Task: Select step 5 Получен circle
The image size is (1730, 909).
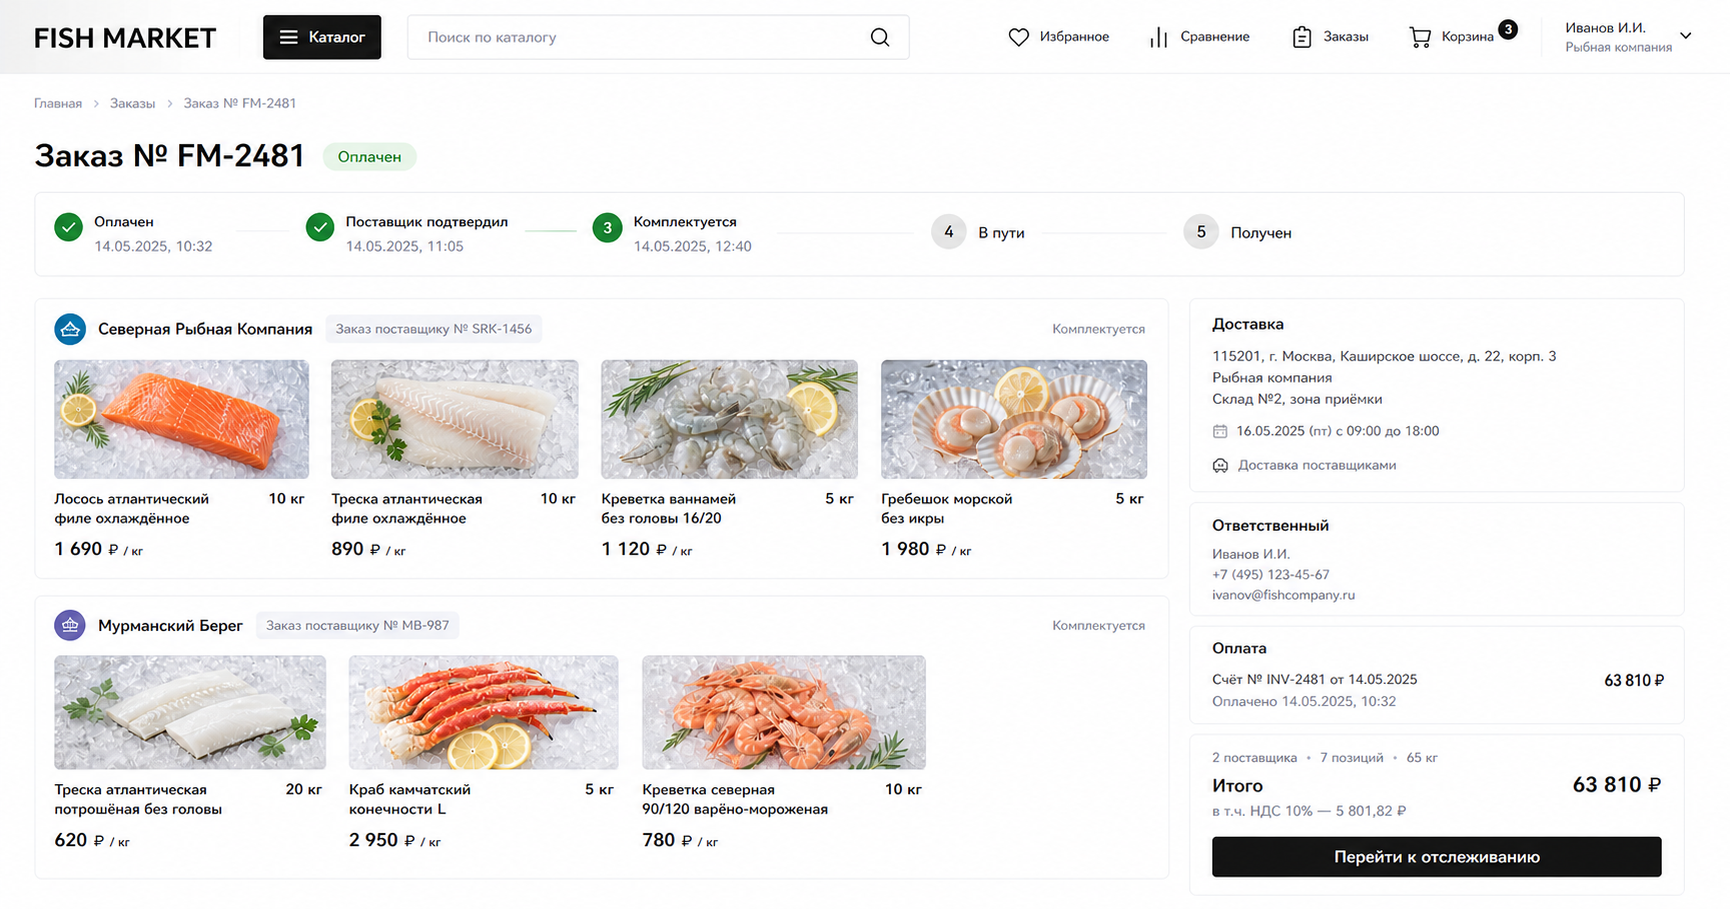Action: click(x=1201, y=232)
